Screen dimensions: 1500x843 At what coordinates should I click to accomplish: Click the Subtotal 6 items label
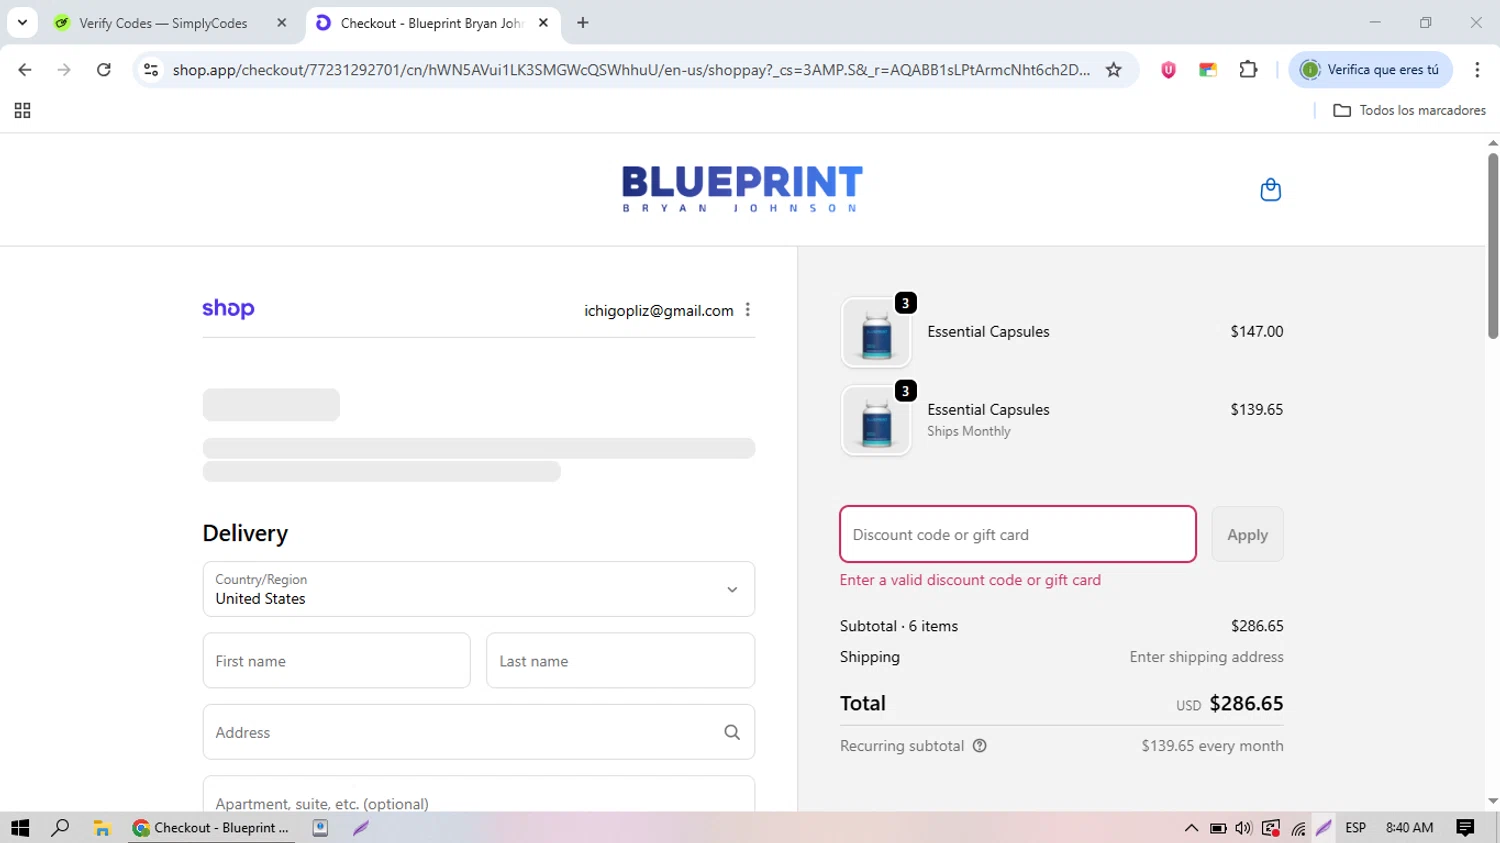tap(899, 626)
